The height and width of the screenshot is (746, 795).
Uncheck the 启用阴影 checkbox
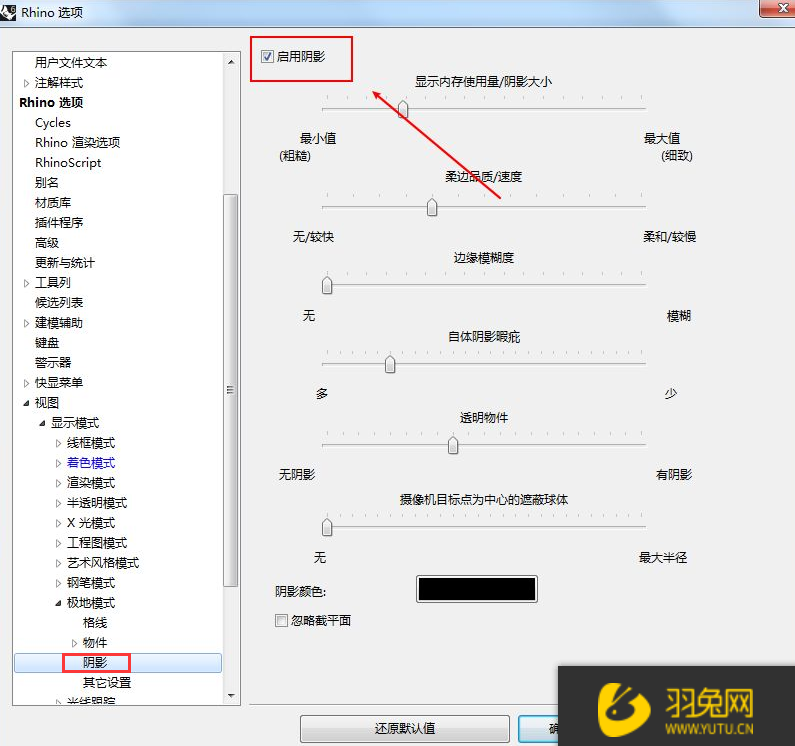click(x=267, y=56)
